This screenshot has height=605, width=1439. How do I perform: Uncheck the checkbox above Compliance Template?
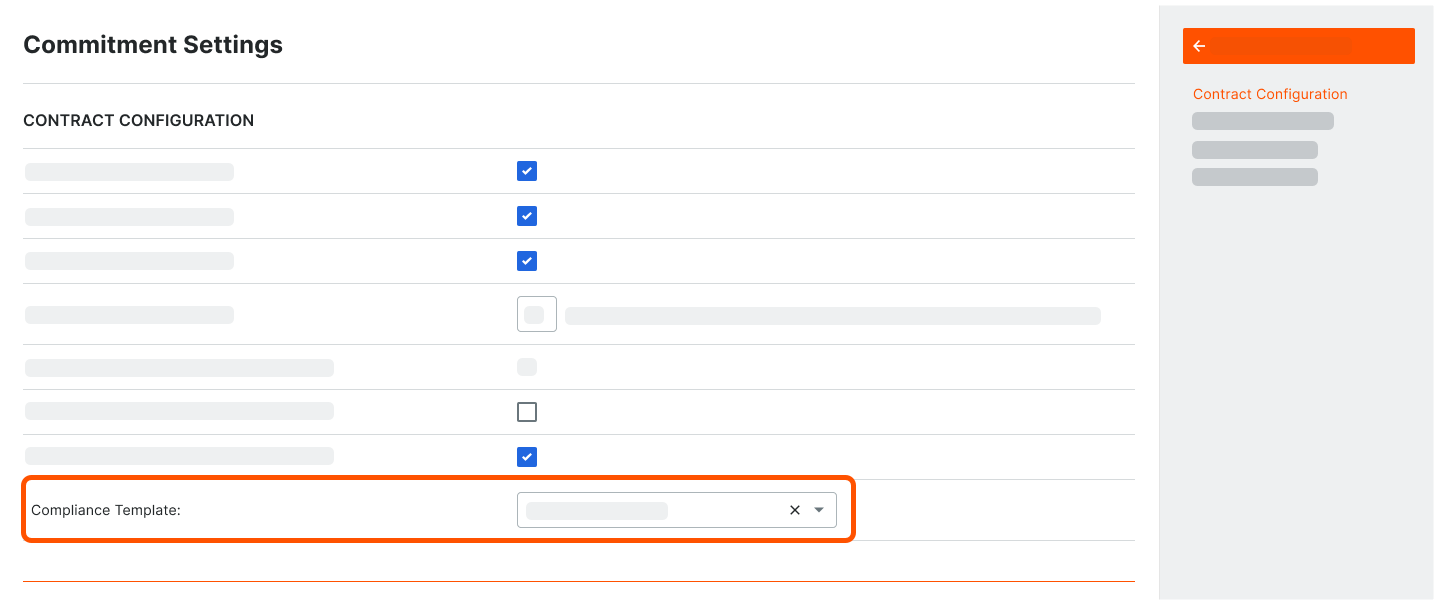coord(527,457)
